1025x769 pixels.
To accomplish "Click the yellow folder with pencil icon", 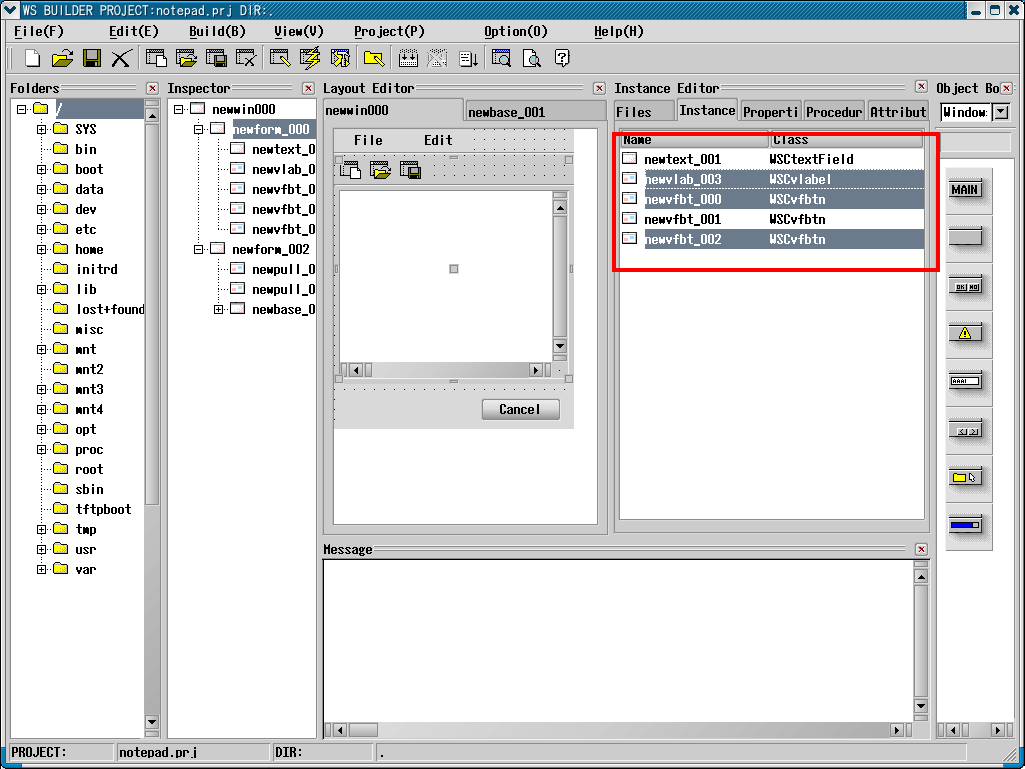I will click(374, 58).
